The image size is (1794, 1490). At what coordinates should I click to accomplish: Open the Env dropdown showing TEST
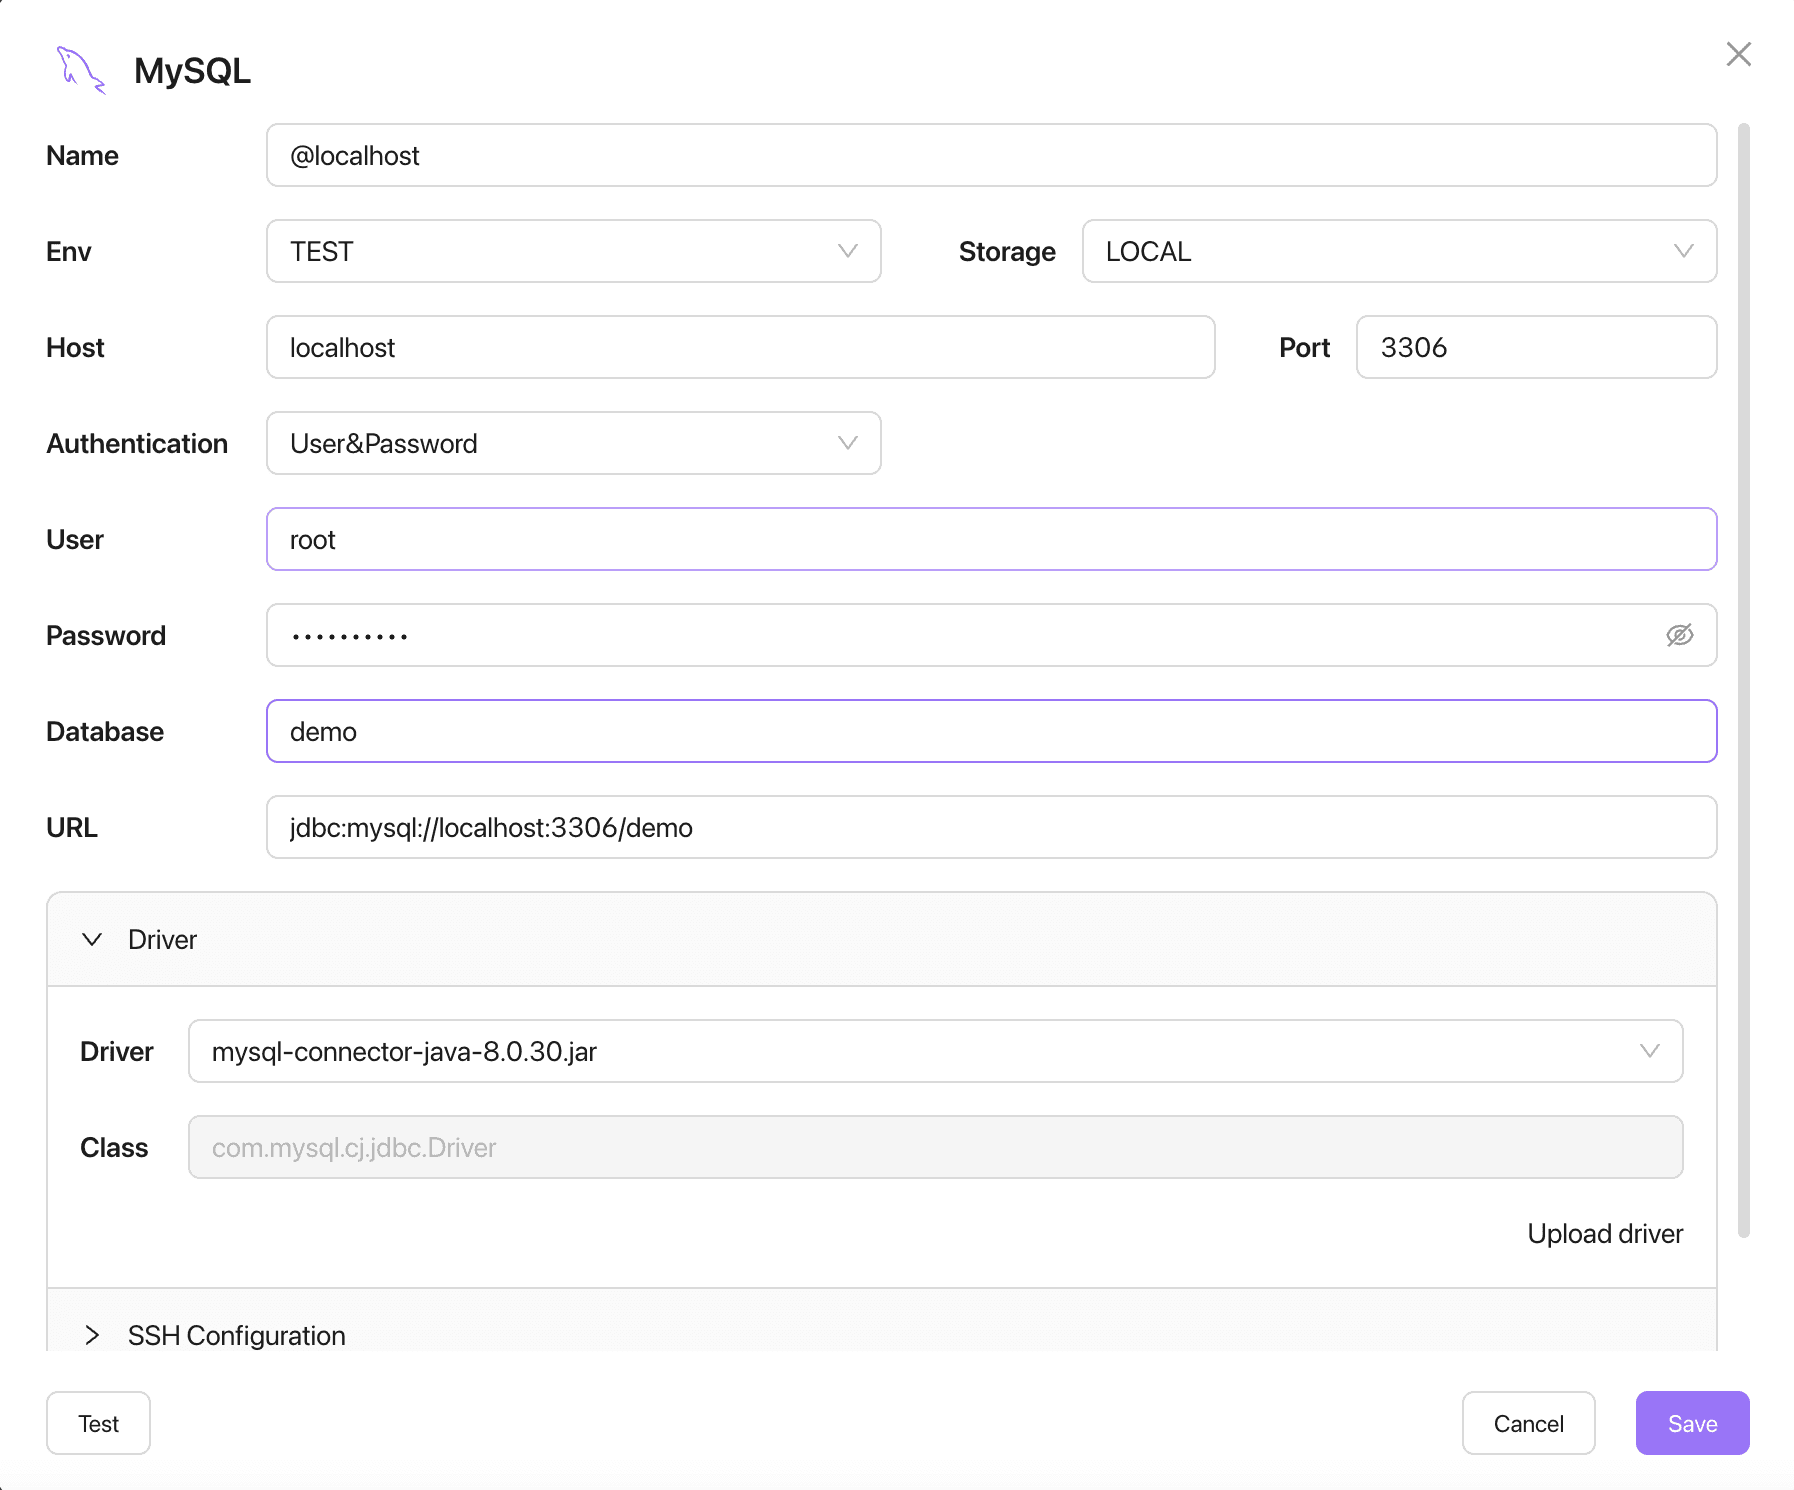point(573,251)
